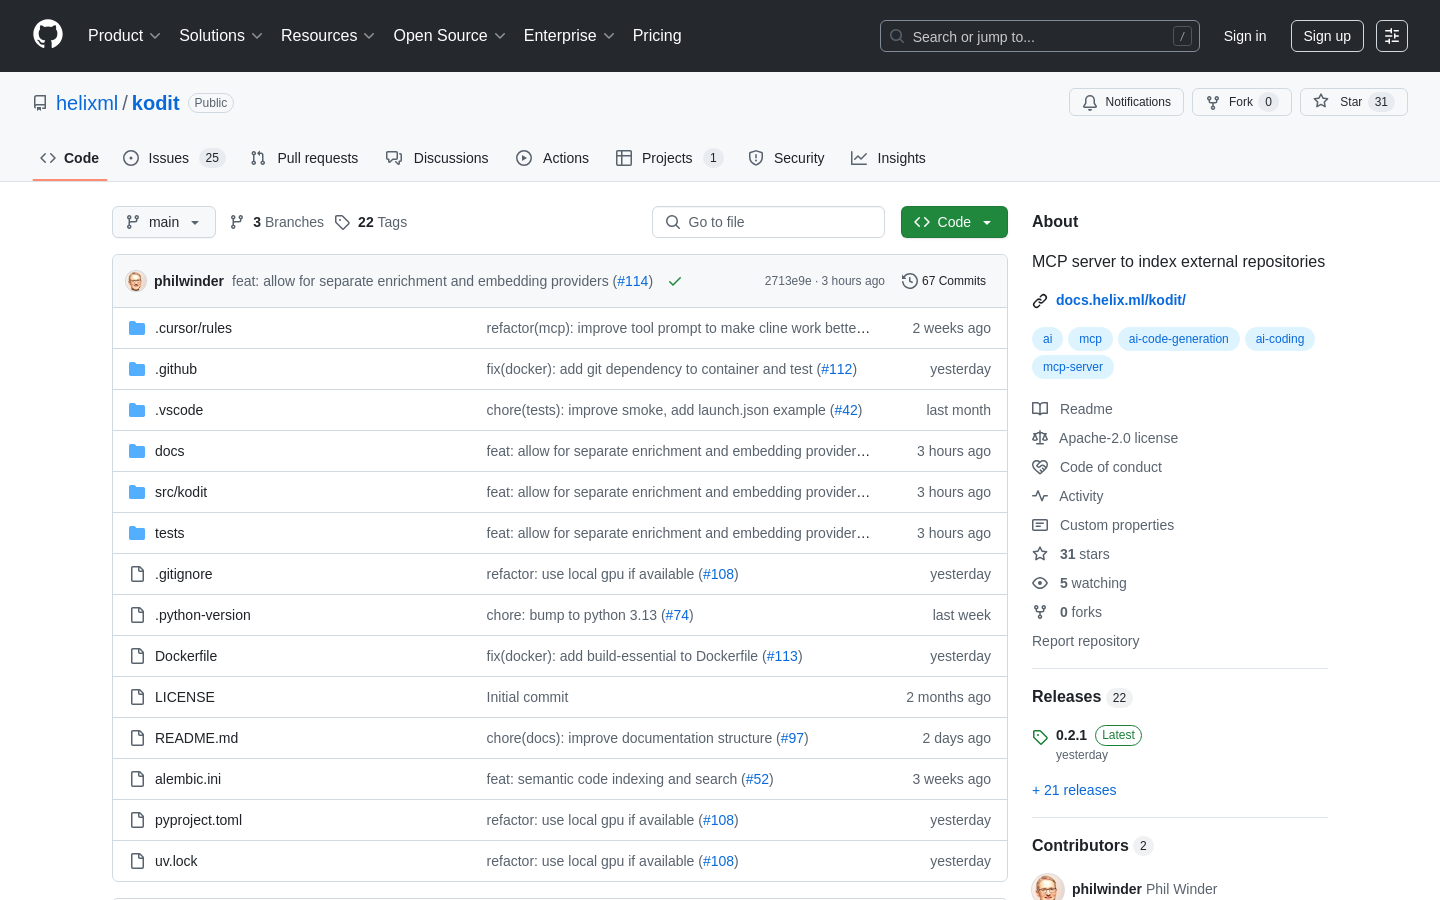Click the .github folder icon
The height and width of the screenshot is (900, 1440).
[137, 369]
